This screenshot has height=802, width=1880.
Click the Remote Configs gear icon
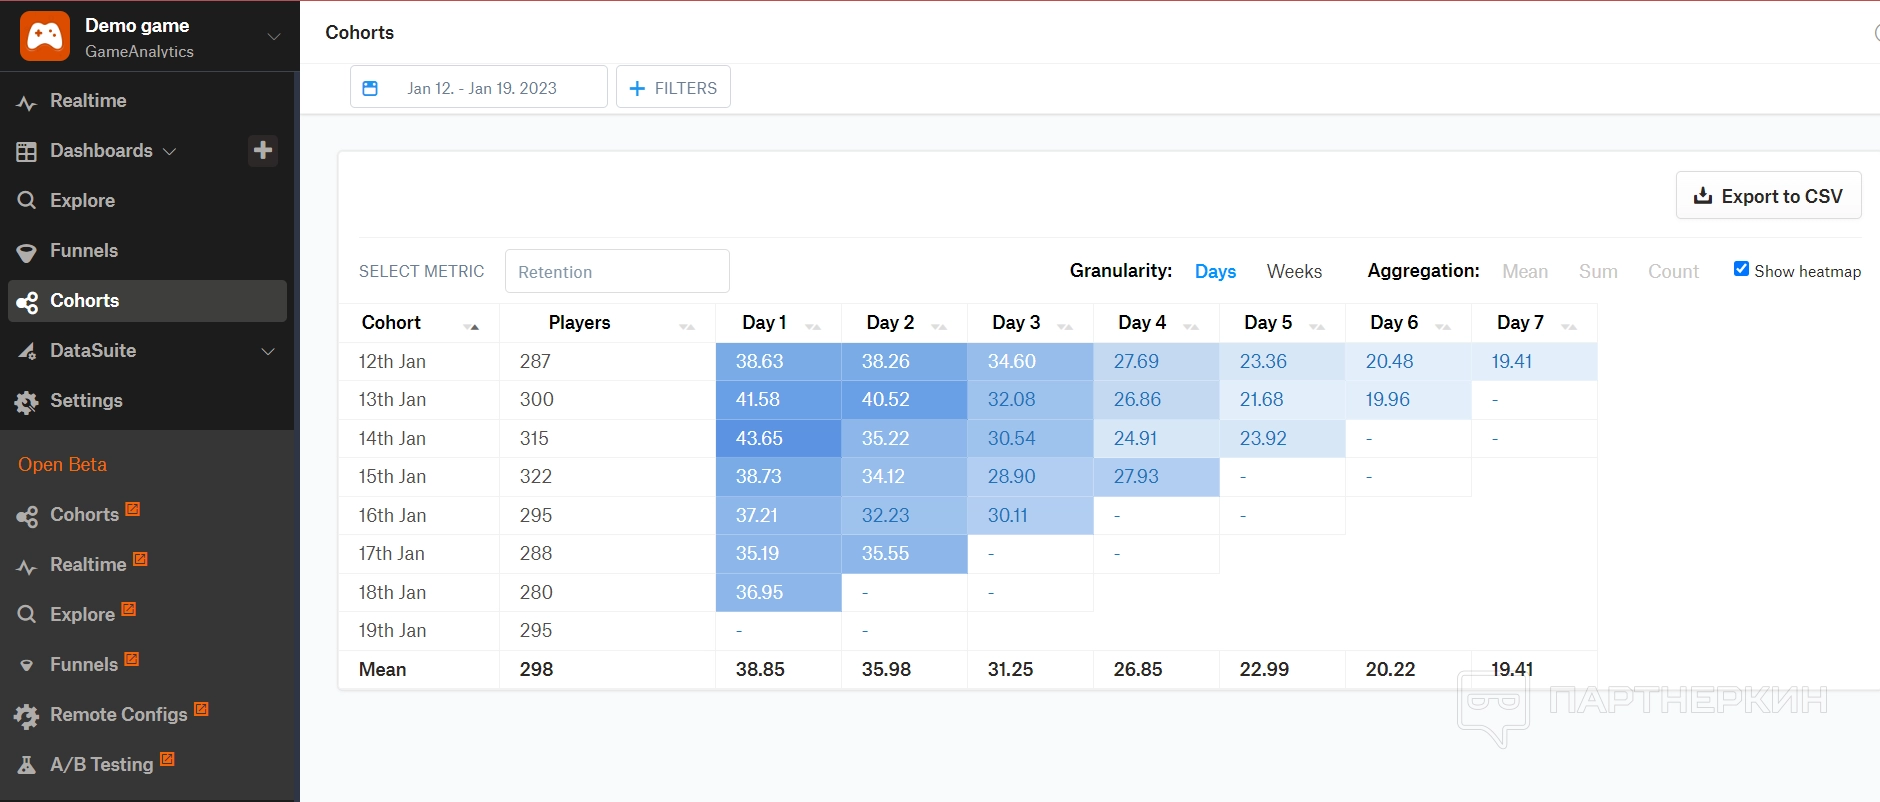[27, 716]
